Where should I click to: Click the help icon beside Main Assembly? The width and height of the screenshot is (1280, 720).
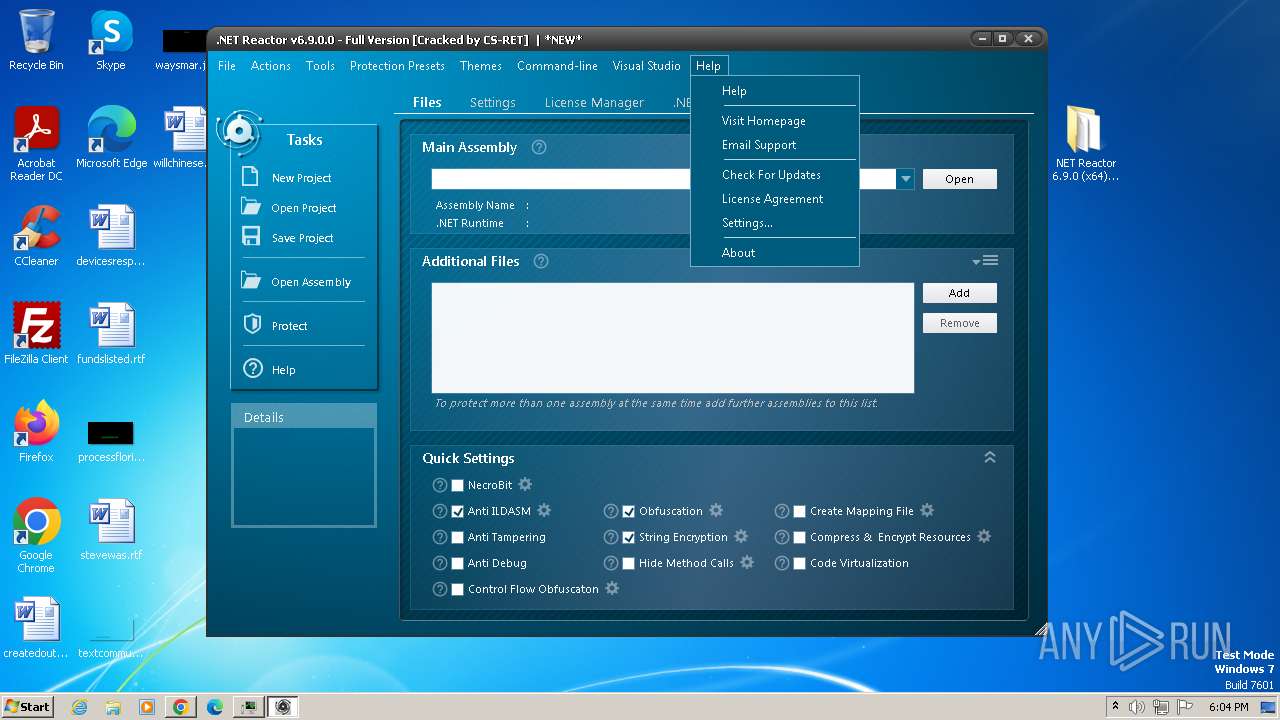(x=539, y=147)
